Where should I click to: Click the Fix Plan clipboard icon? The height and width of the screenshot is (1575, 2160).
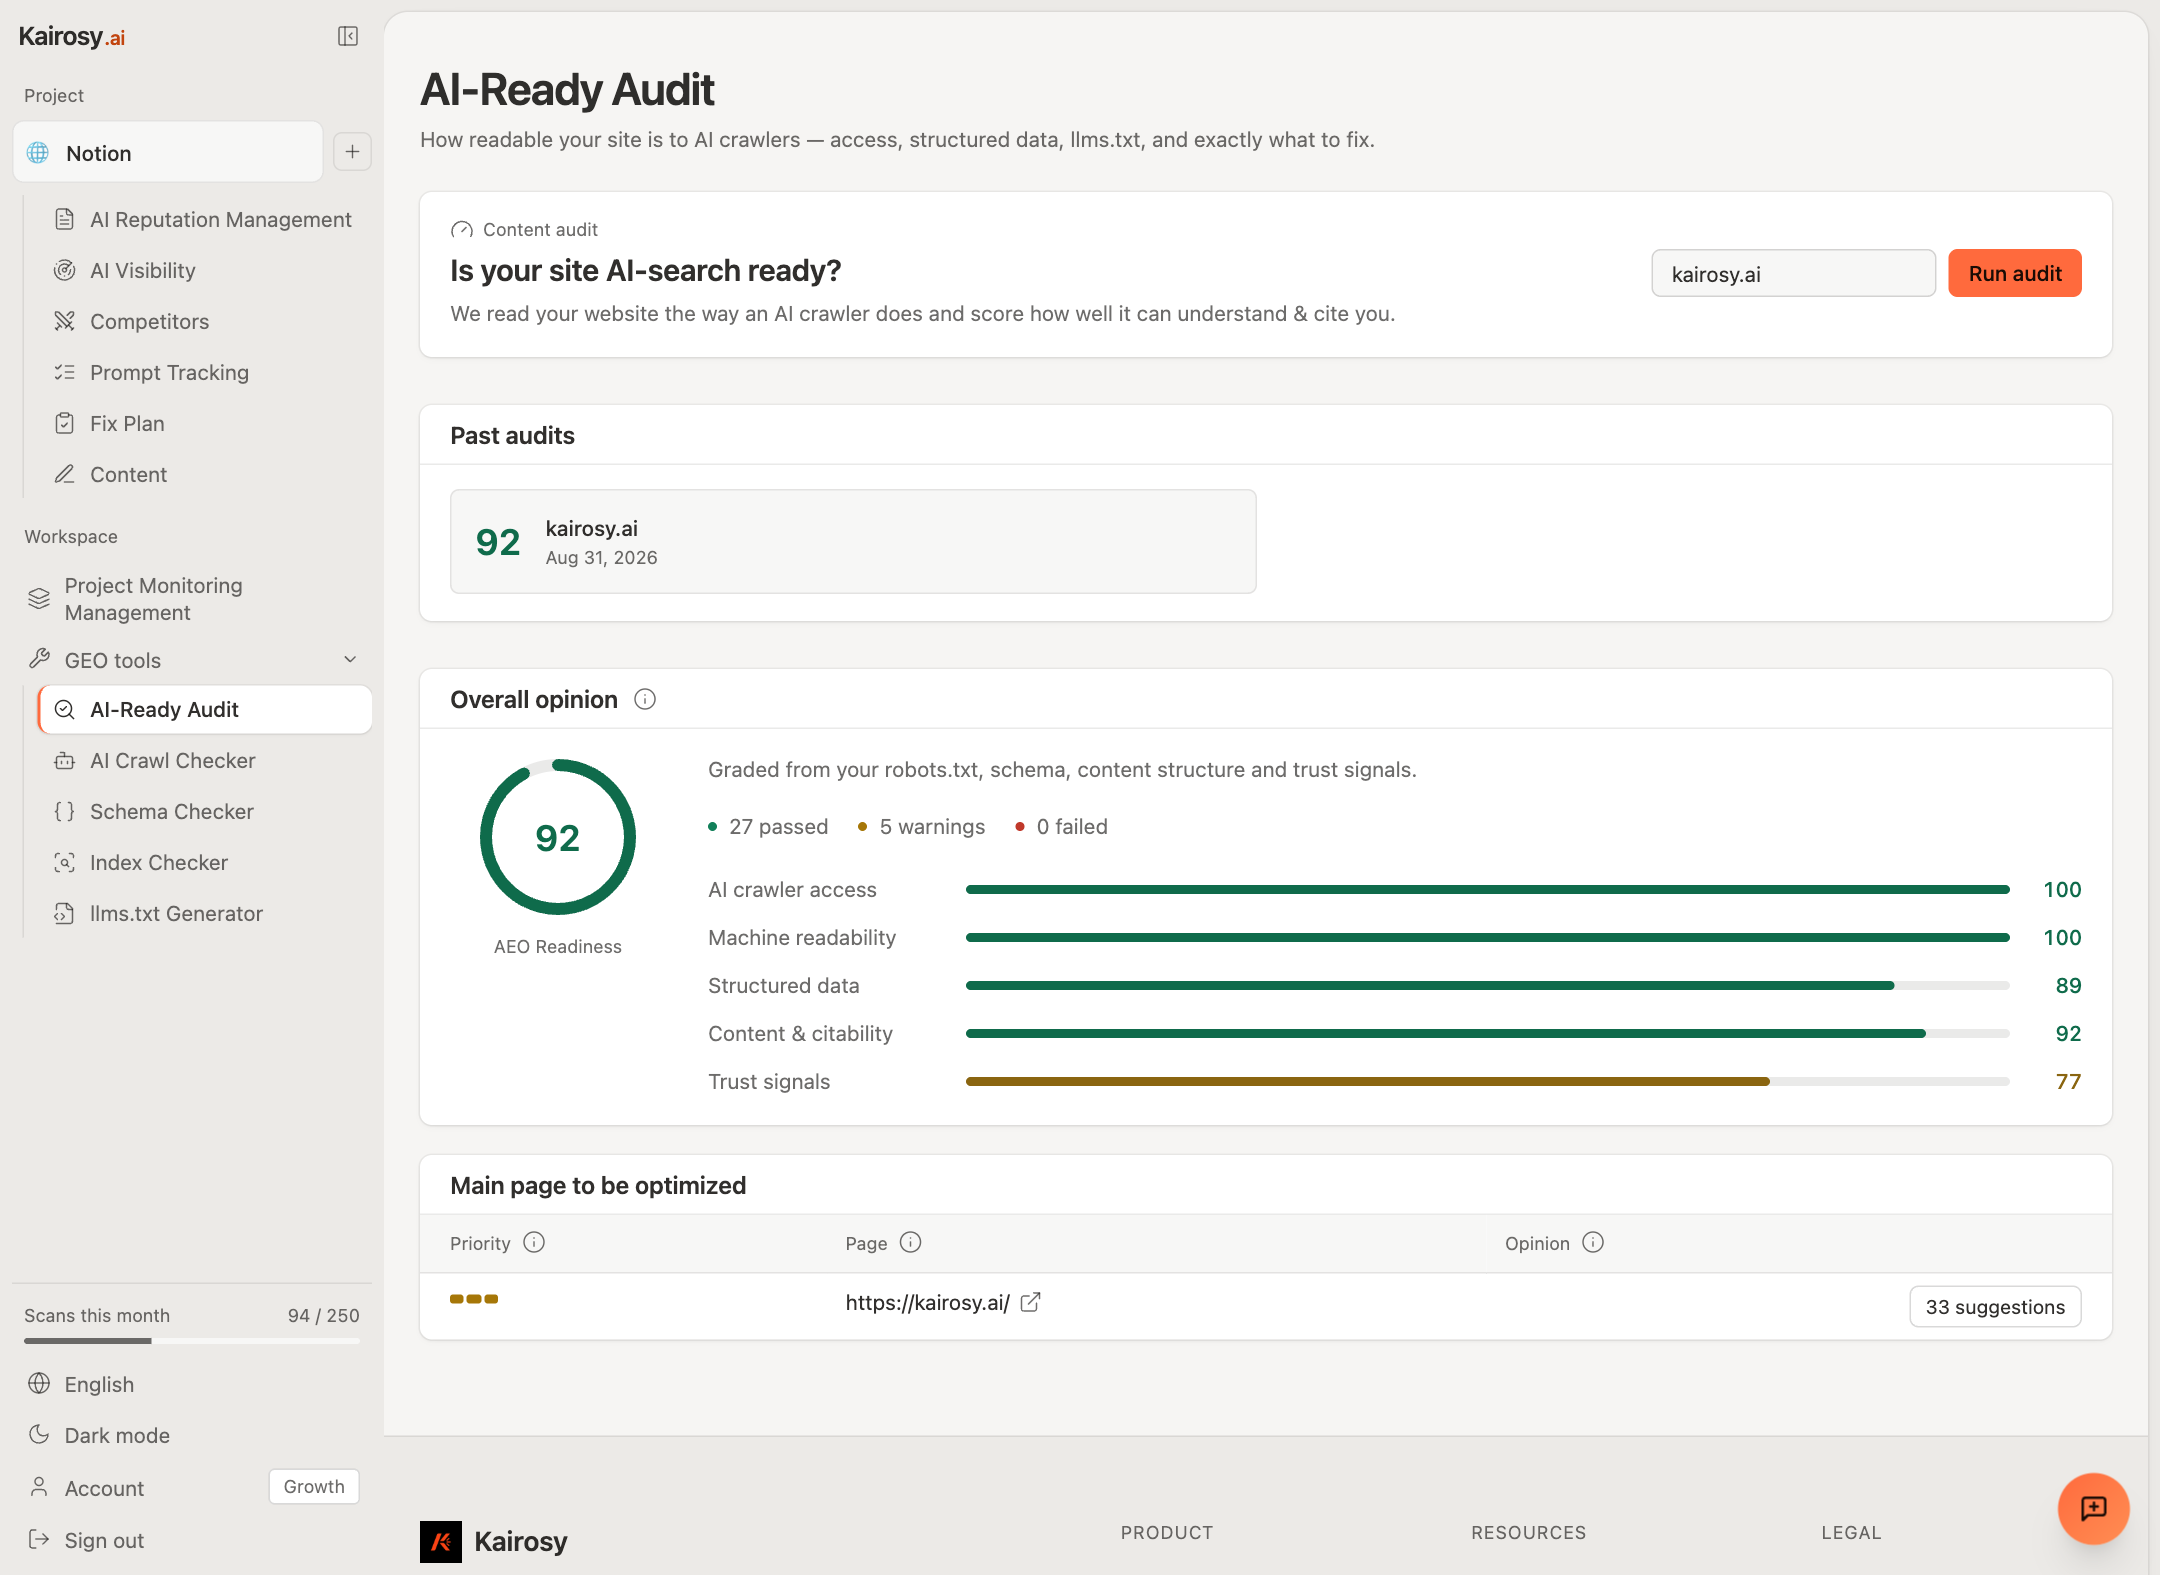(65, 423)
